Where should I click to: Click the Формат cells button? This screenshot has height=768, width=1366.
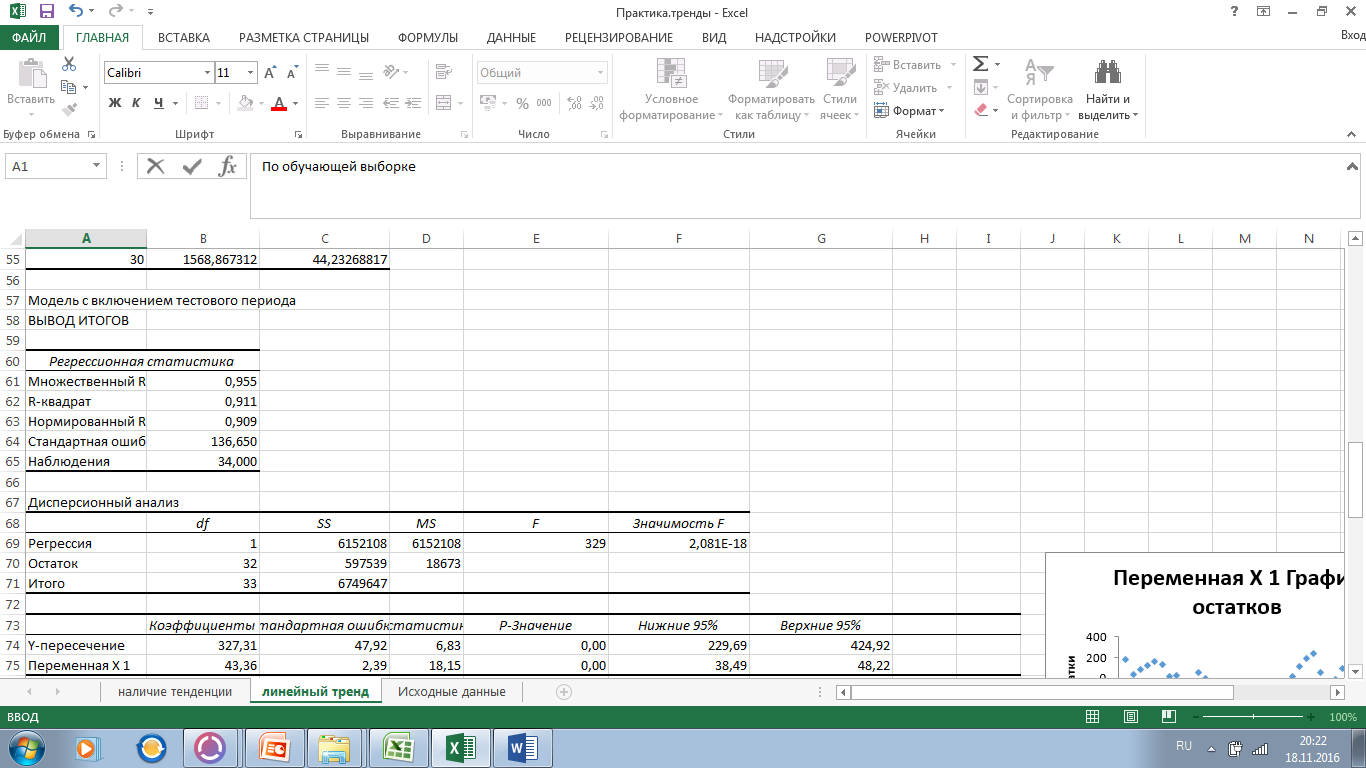coord(907,111)
